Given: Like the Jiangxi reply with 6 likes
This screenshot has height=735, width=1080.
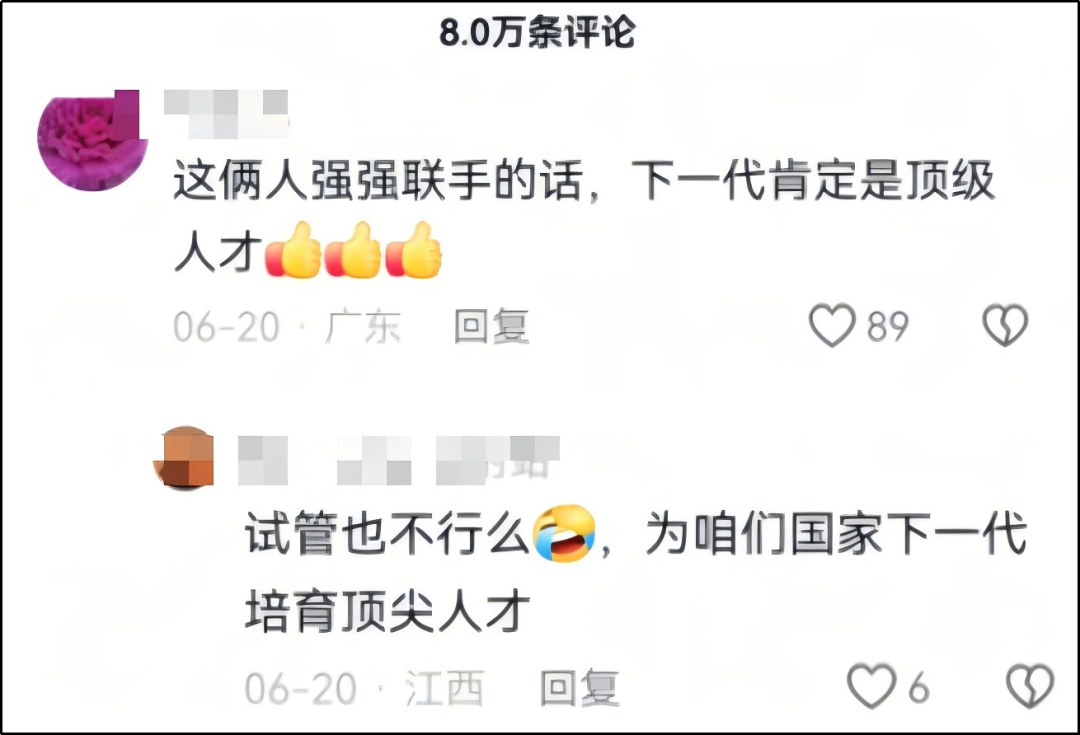Looking at the screenshot, I should (871, 686).
